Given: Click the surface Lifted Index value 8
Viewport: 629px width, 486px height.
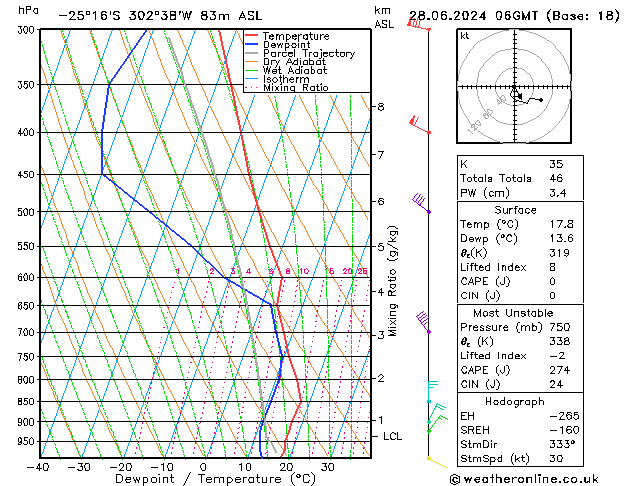Looking at the screenshot, I should tap(553, 267).
